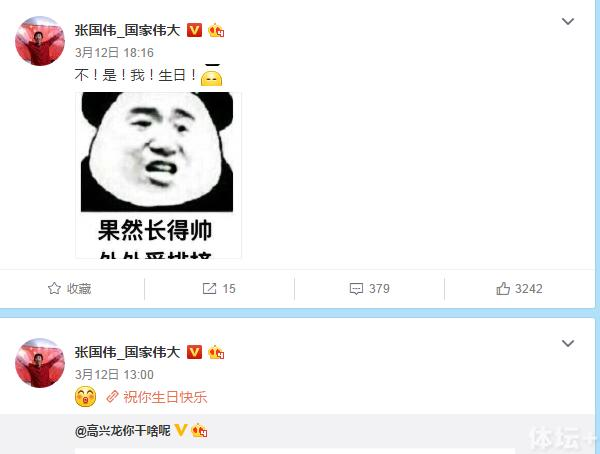Screen dimensions: 600x454
Task: Click the verified V badge on the first post
Action: (194, 30)
